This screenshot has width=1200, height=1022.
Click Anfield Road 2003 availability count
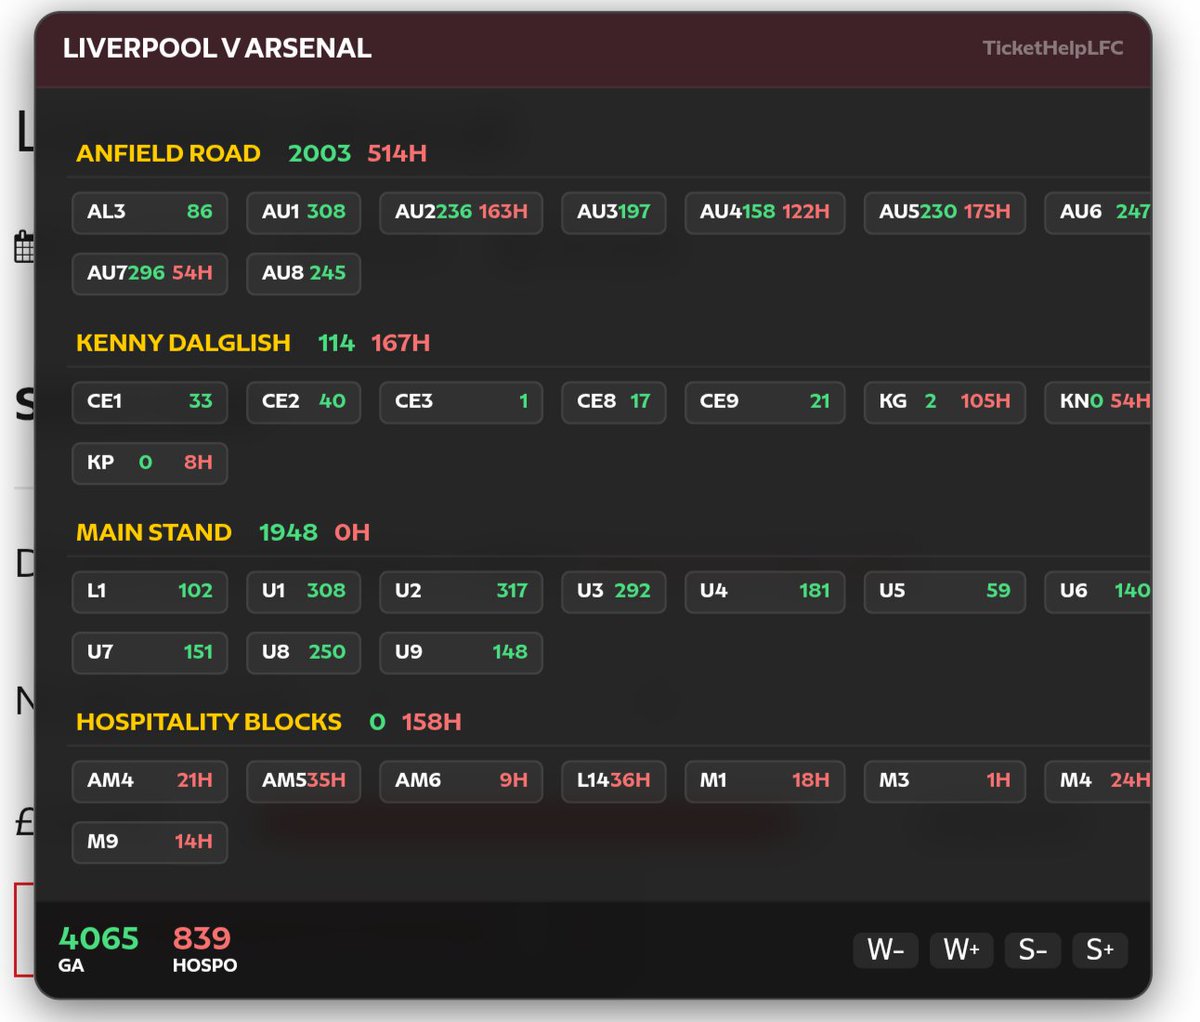pos(319,154)
